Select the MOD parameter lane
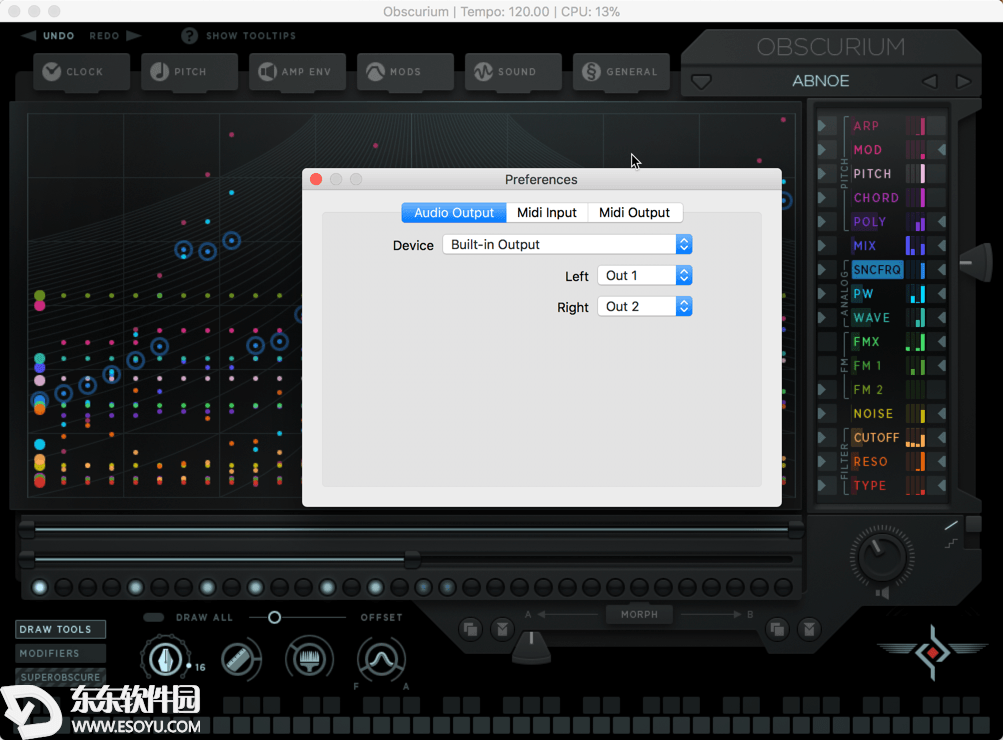This screenshot has width=1003, height=740. tap(867, 150)
